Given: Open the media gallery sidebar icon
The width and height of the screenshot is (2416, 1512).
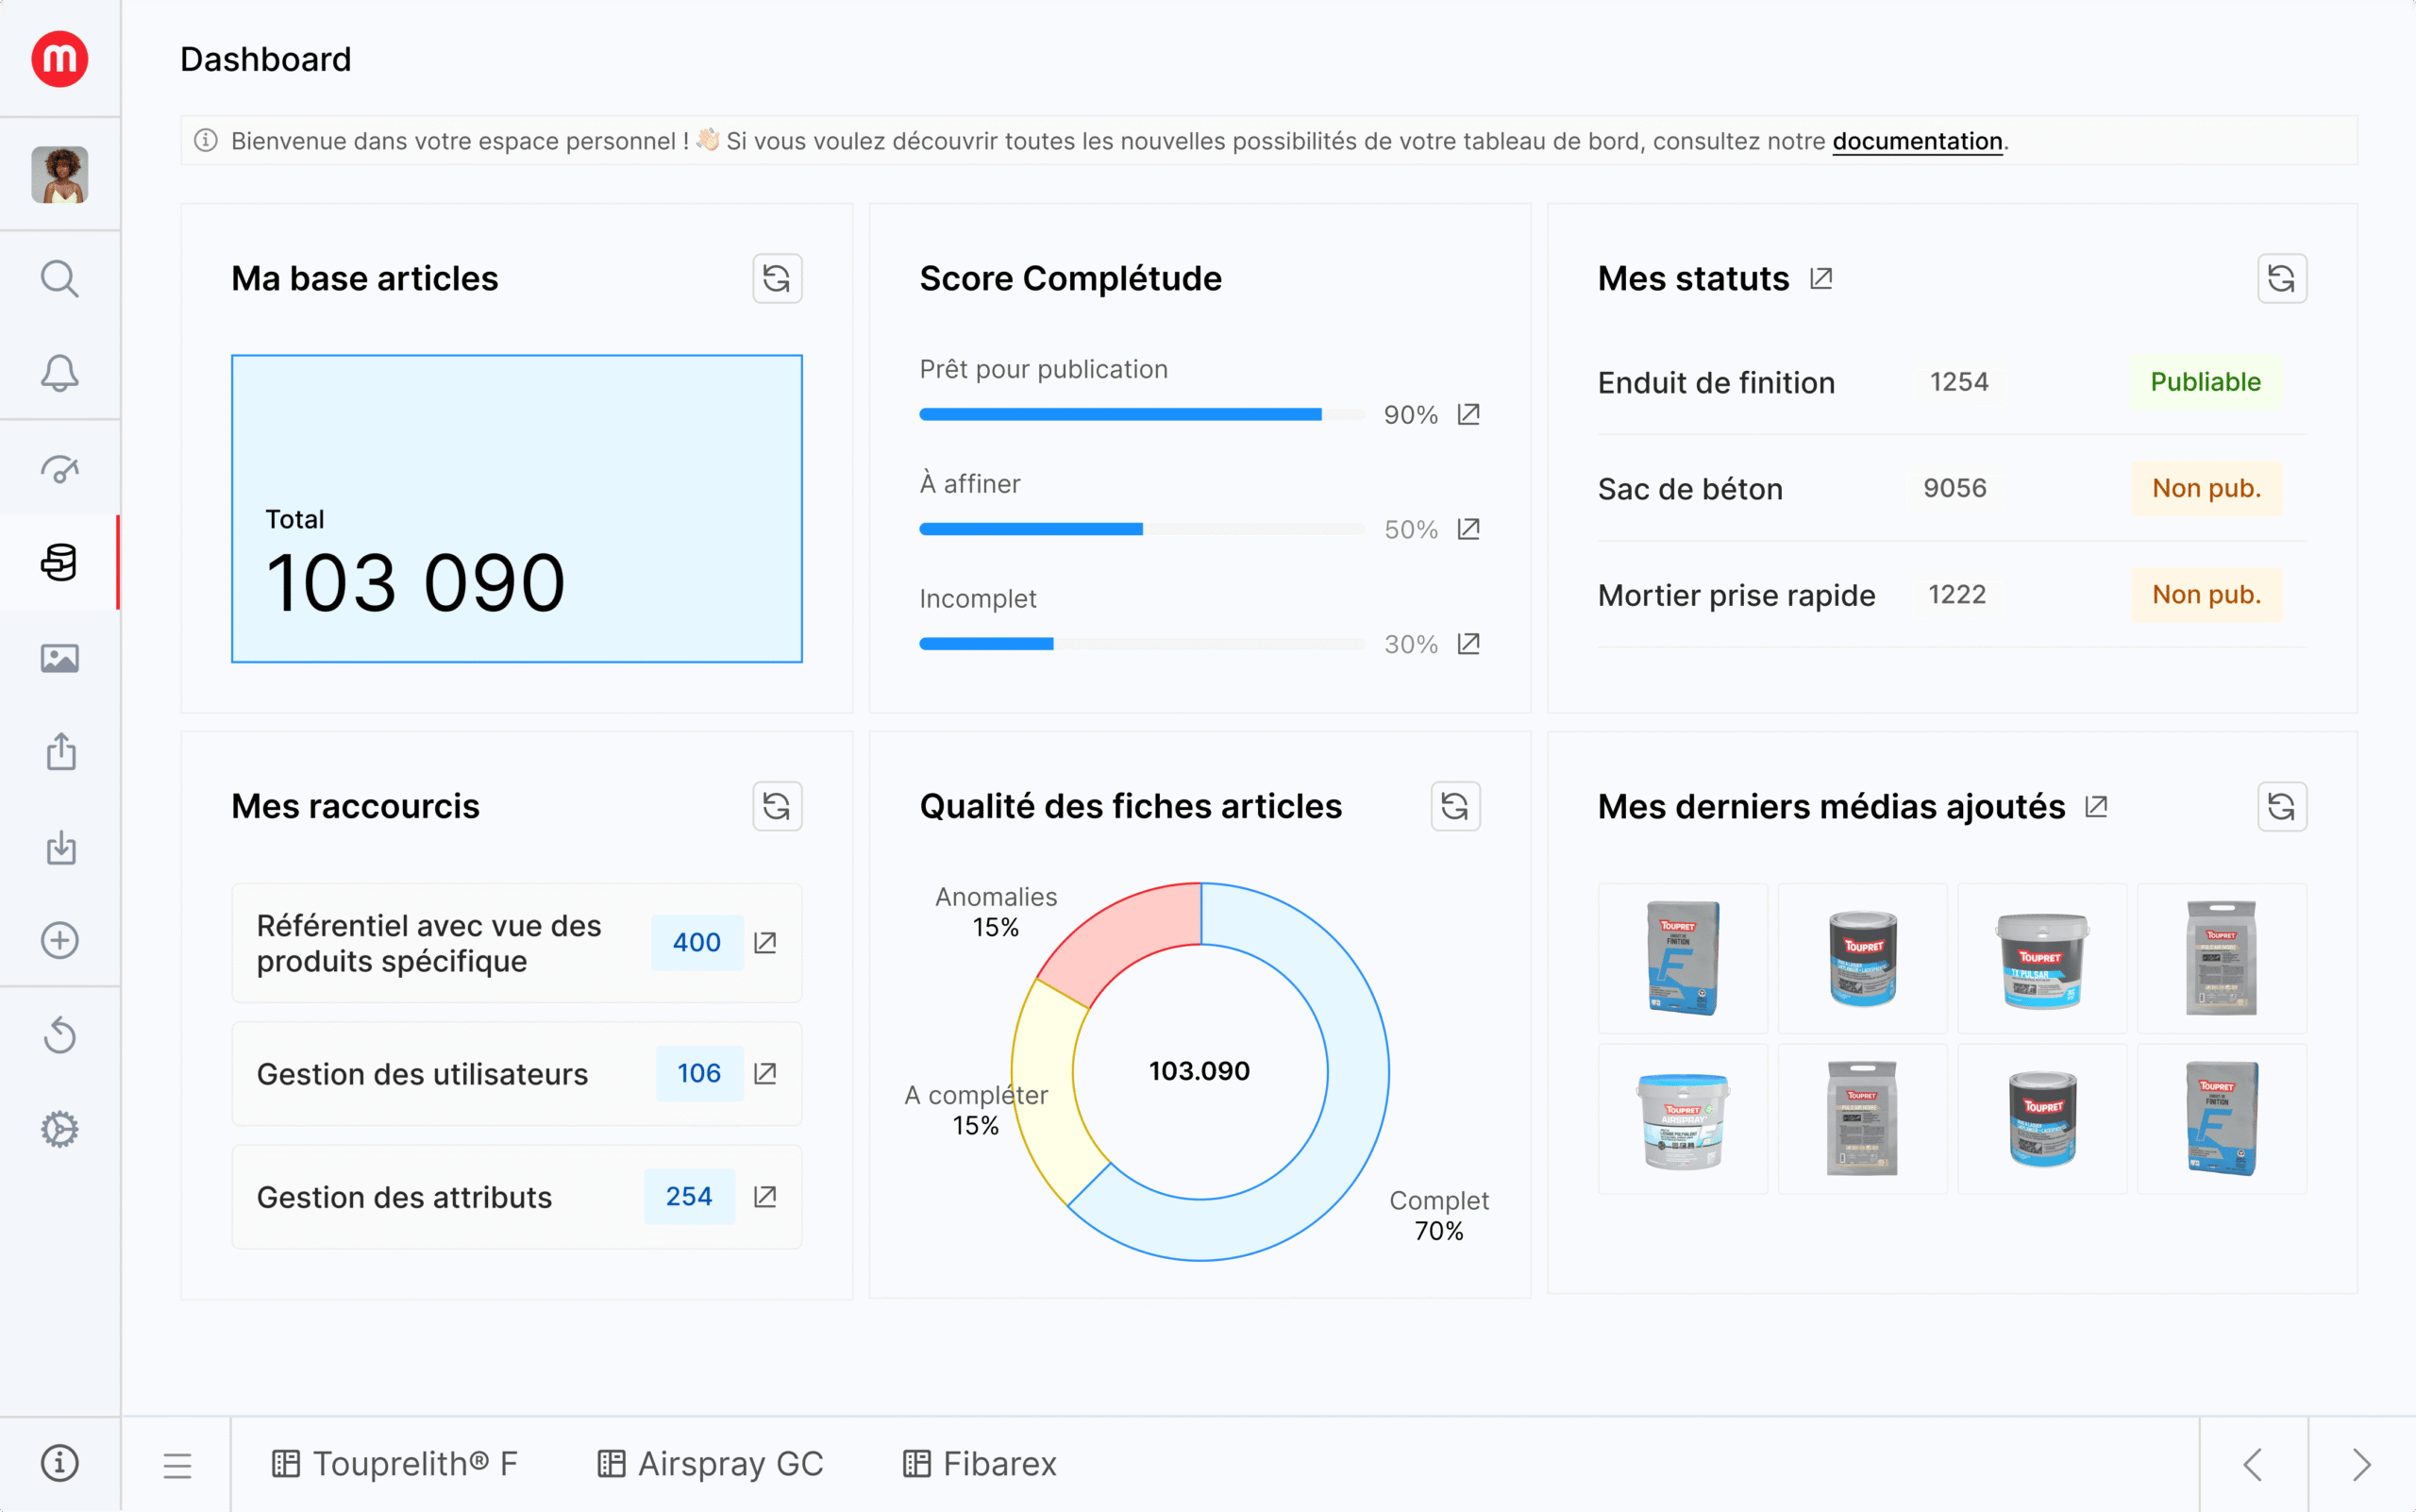Looking at the screenshot, I should pyautogui.click(x=59, y=658).
